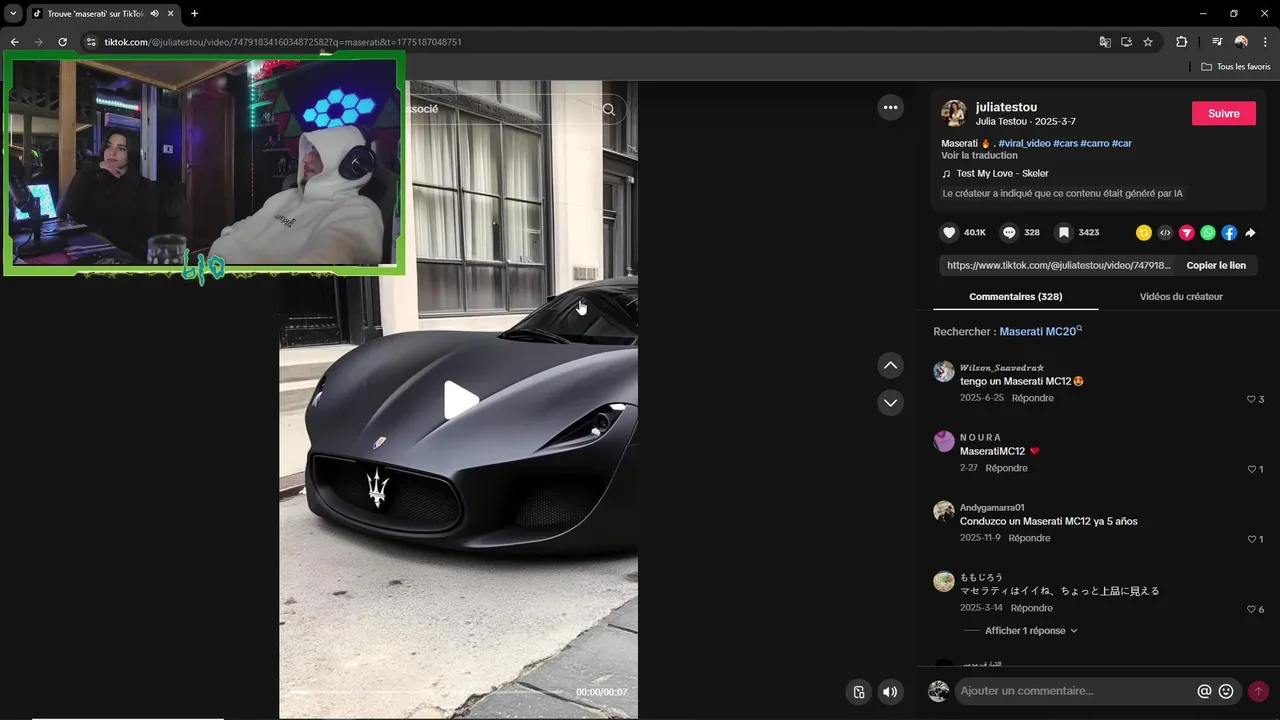Viewport: 1280px width, 720px height.
Task: Click juliatestou's profile avatar
Action: (954, 113)
